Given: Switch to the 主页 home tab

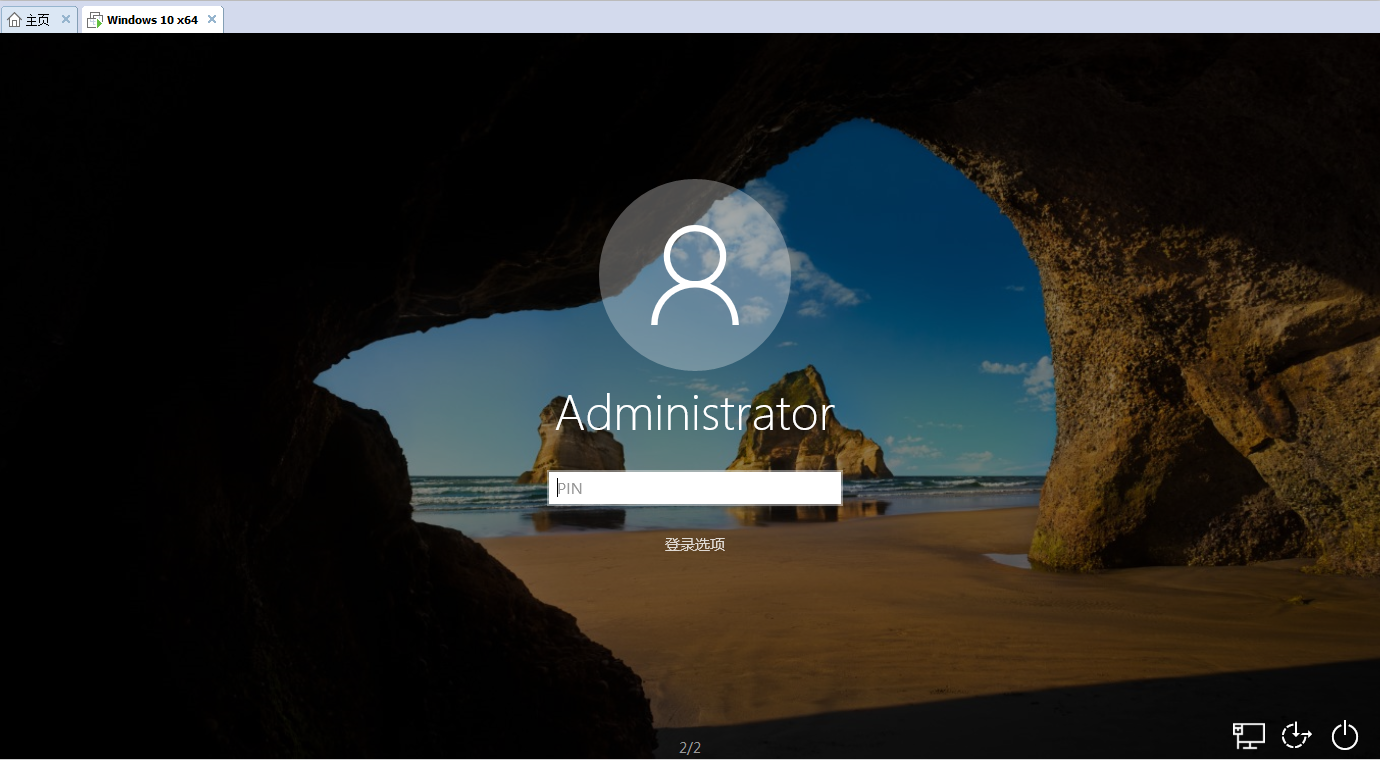Looking at the screenshot, I should click(x=38, y=19).
